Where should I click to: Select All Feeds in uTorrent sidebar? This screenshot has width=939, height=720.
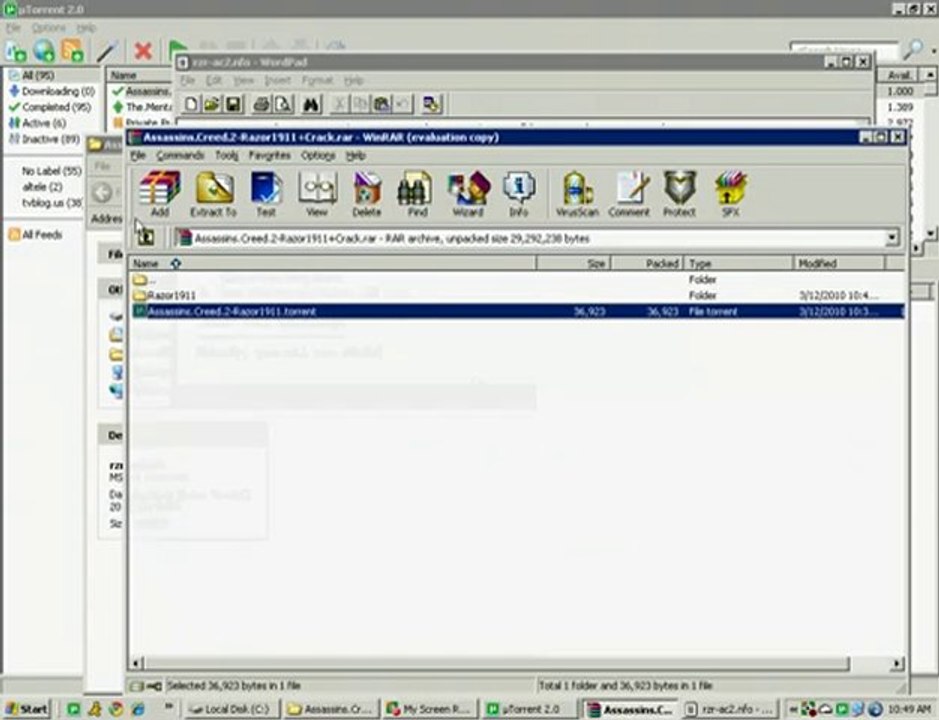point(36,234)
